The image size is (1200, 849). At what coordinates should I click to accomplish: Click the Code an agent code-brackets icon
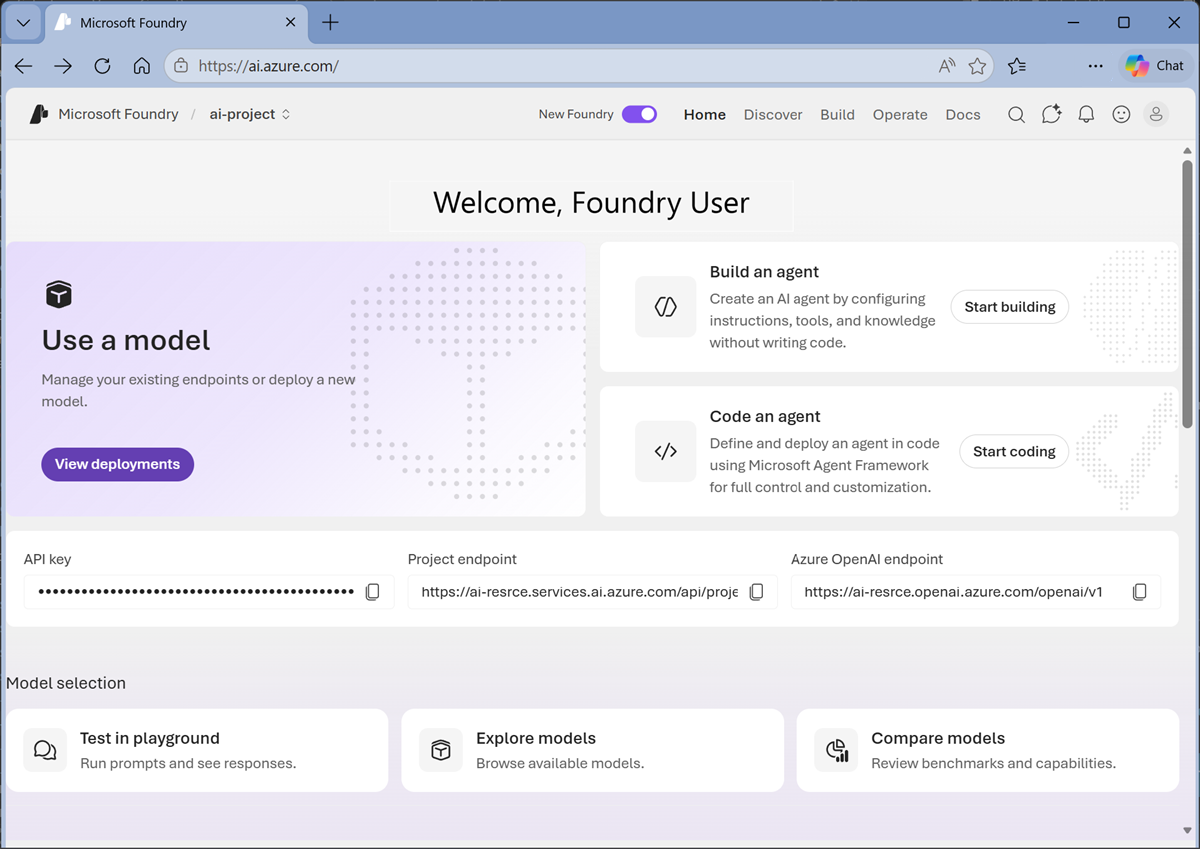point(666,452)
